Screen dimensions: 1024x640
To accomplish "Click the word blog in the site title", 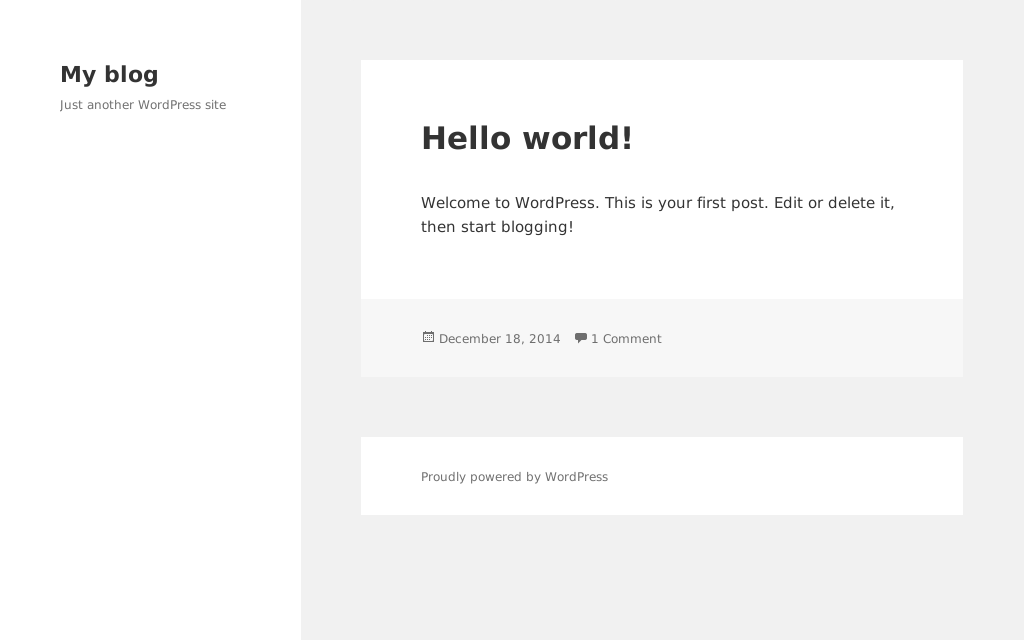I will [x=131, y=75].
